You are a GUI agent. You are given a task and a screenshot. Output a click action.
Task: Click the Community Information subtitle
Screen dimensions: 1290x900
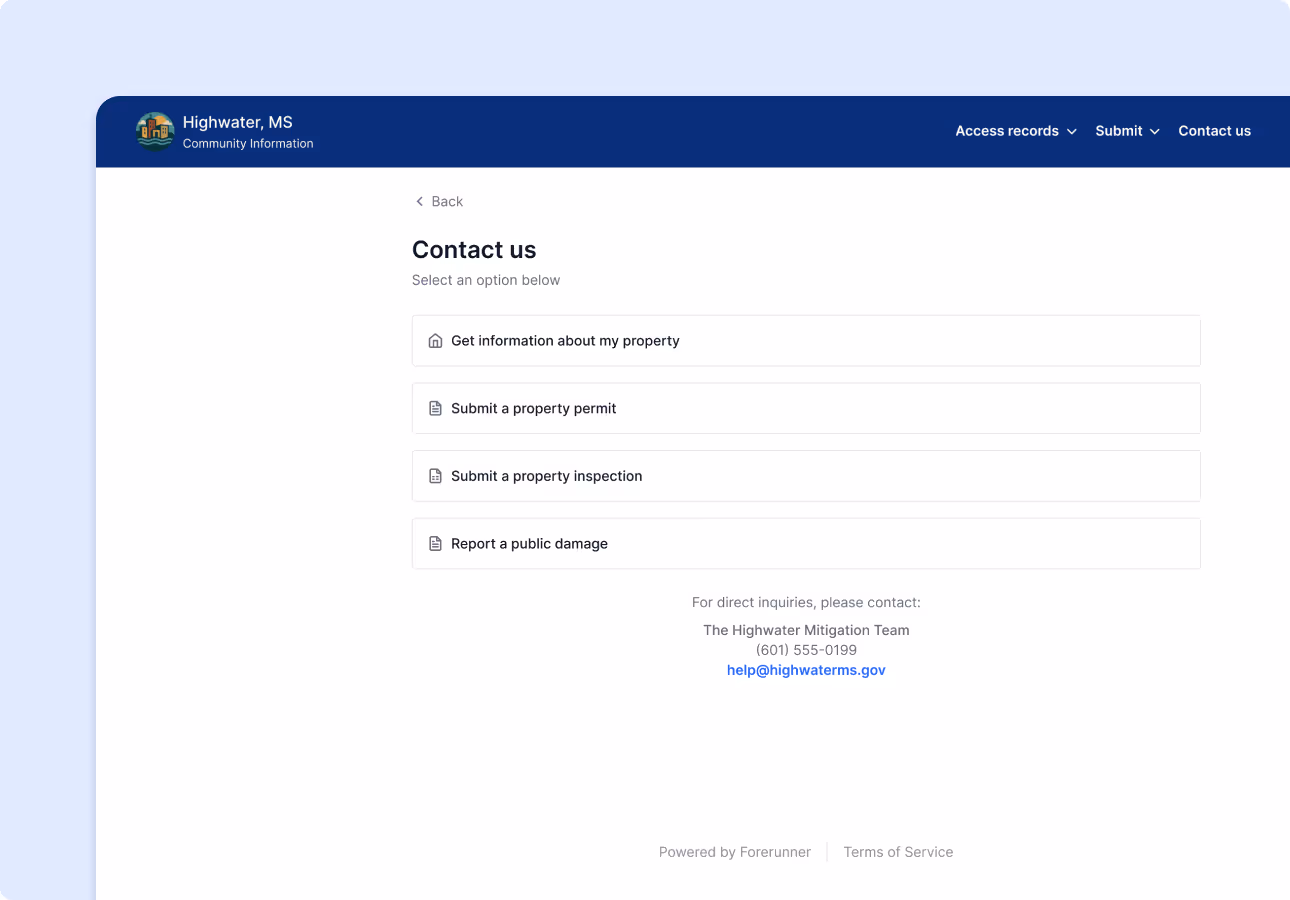pos(248,144)
